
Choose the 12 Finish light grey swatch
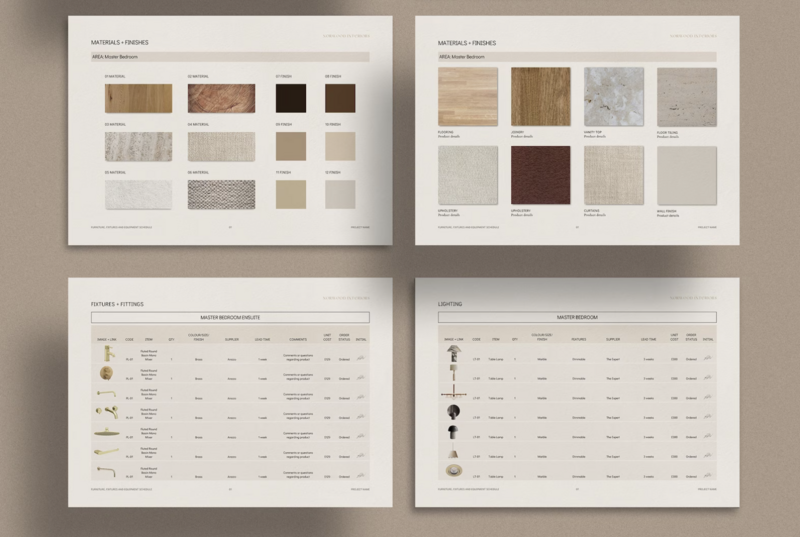point(340,194)
